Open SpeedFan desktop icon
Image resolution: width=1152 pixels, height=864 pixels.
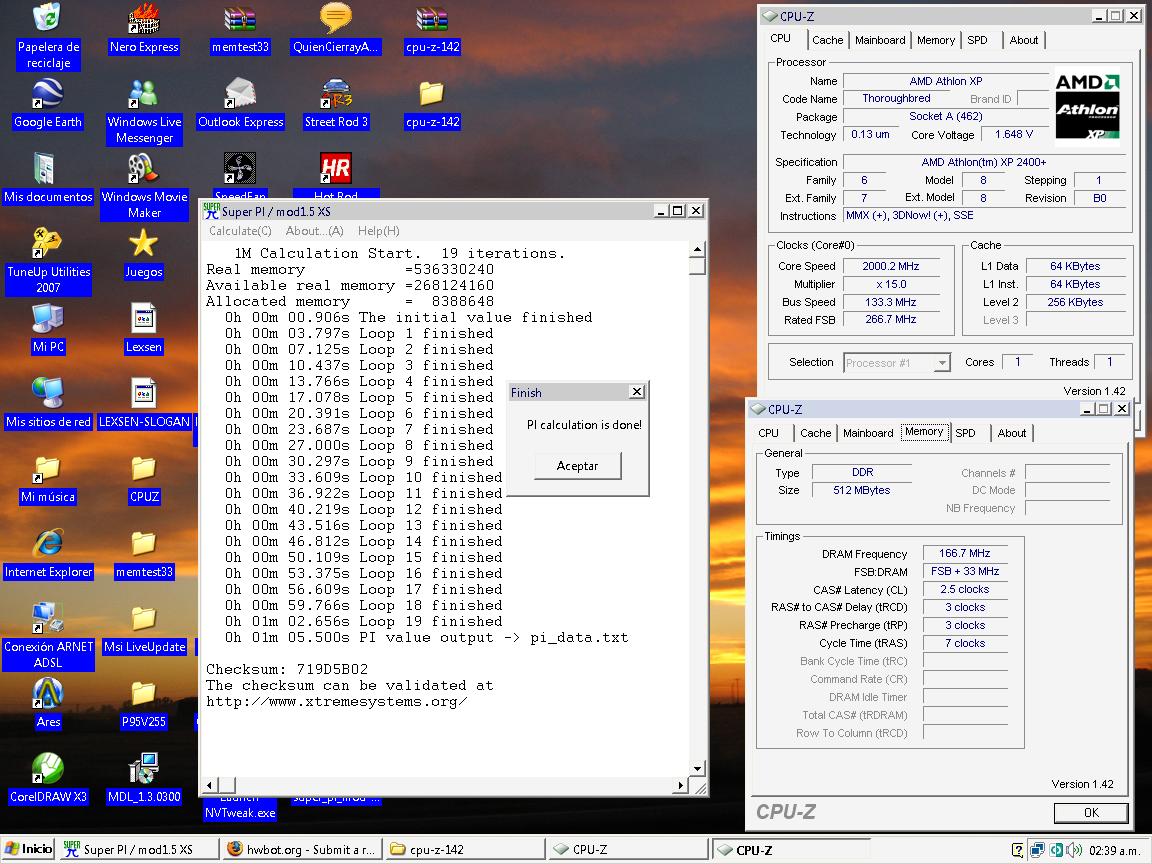click(x=240, y=168)
